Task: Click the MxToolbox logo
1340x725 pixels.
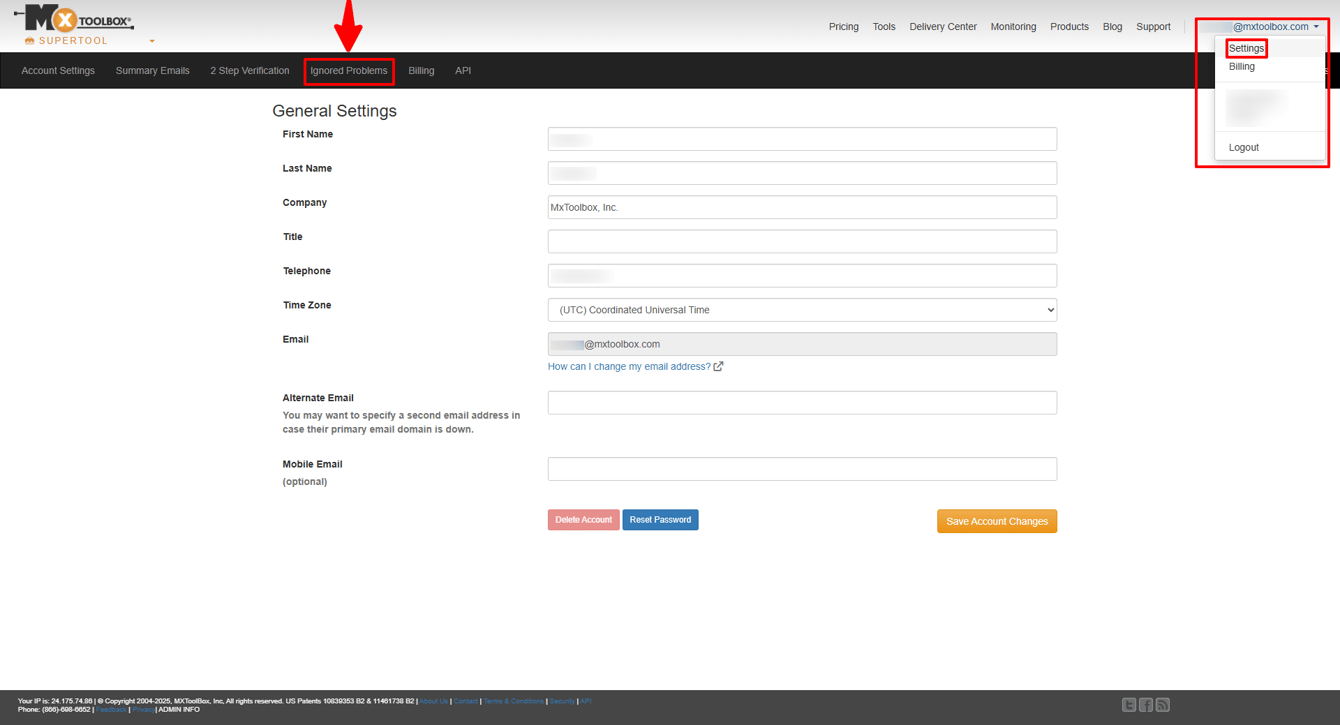Action: [74, 19]
